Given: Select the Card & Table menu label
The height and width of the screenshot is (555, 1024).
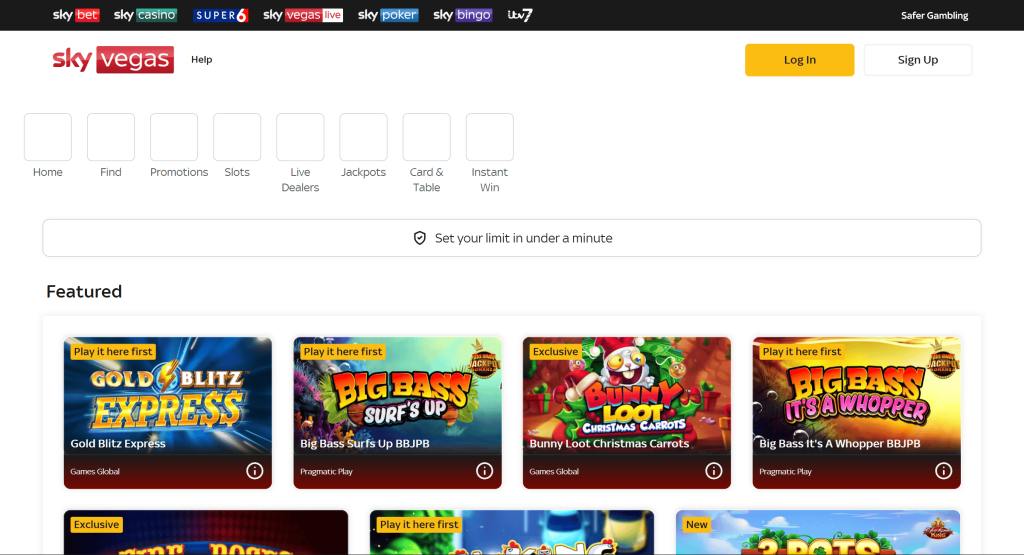Looking at the screenshot, I should pos(426,180).
